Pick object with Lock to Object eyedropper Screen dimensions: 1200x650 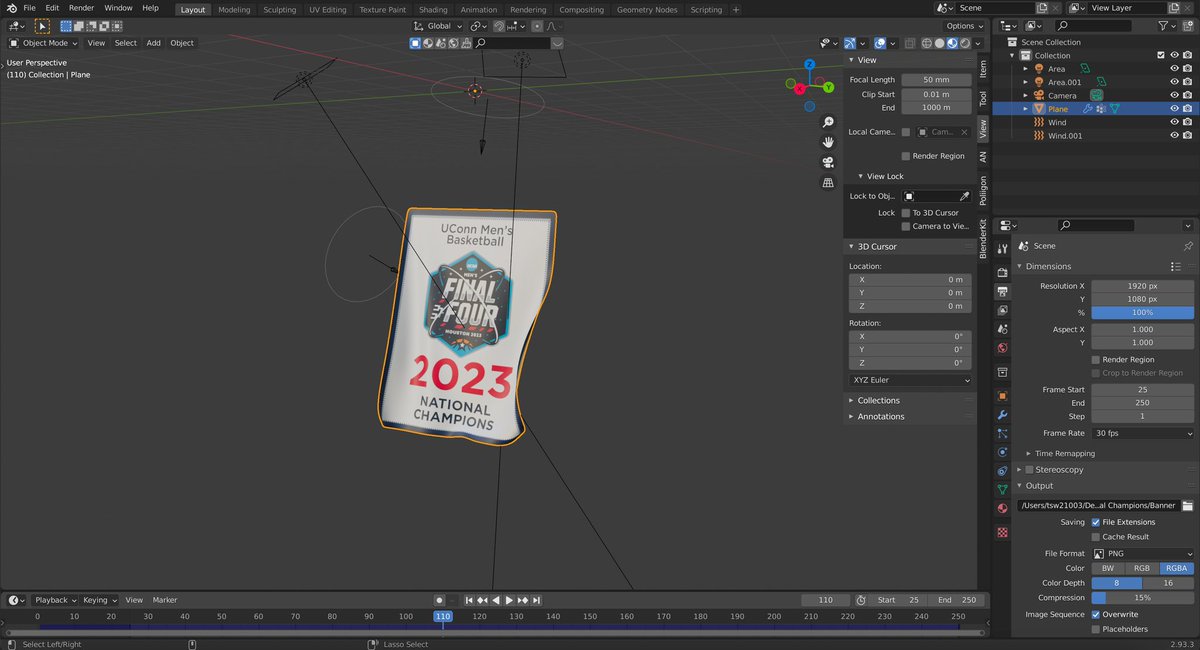point(965,196)
